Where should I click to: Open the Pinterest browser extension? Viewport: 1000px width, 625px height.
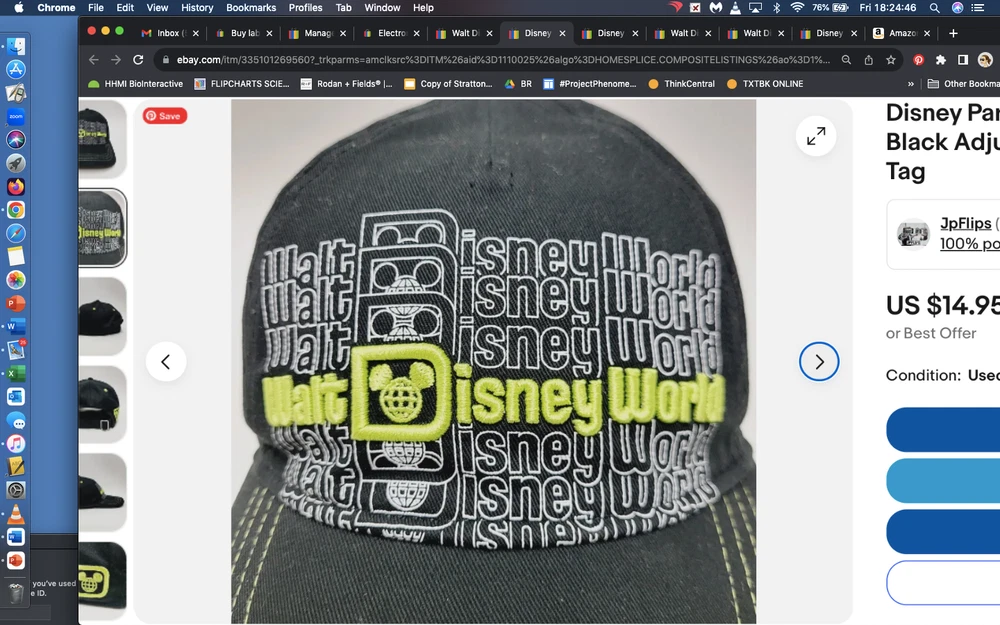point(918,60)
